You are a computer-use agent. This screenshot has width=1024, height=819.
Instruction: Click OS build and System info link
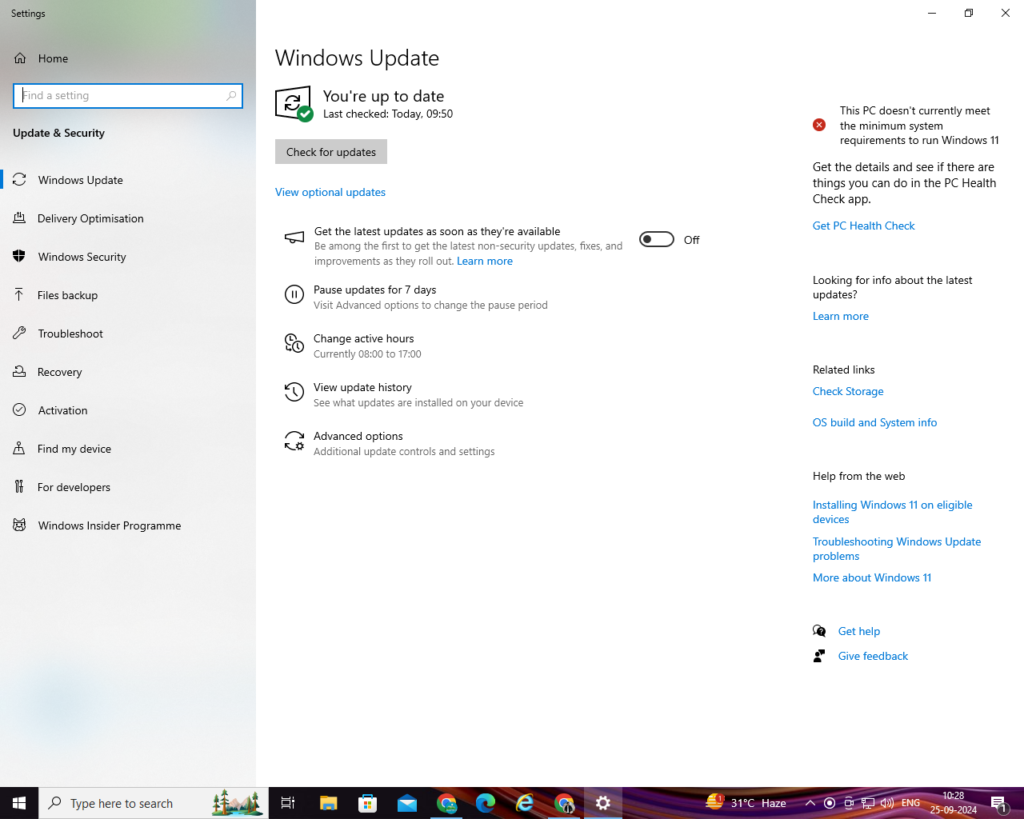pos(874,423)
